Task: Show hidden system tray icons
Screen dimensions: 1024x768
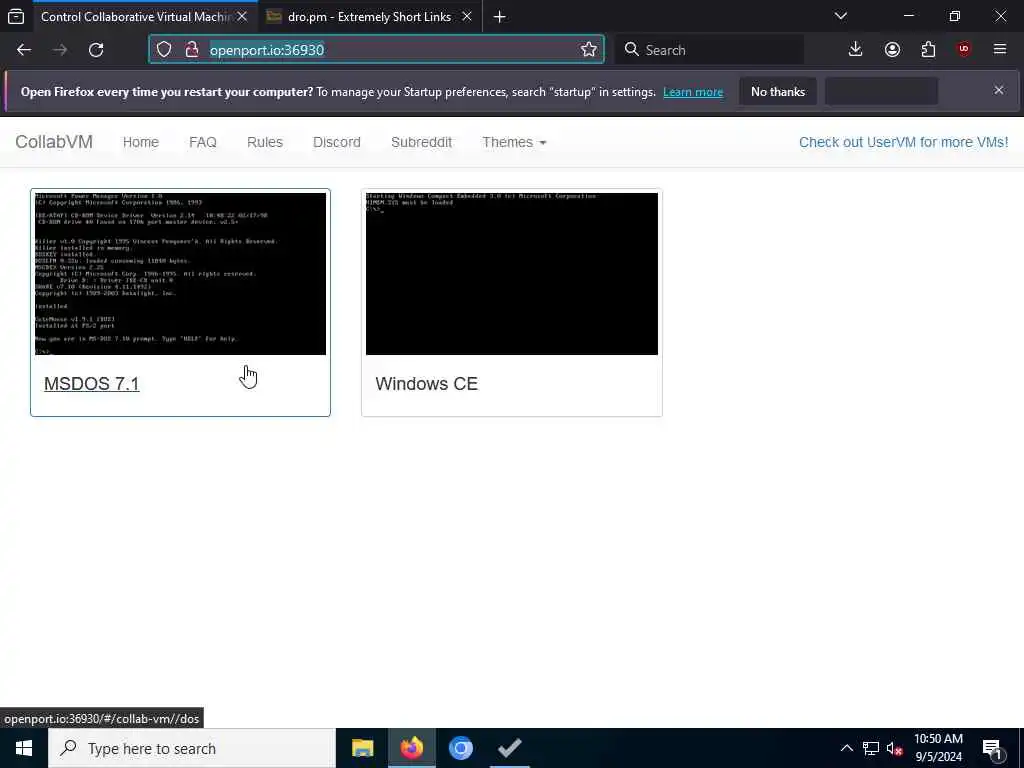Action: pyautogui.click(x=846, y=748)
